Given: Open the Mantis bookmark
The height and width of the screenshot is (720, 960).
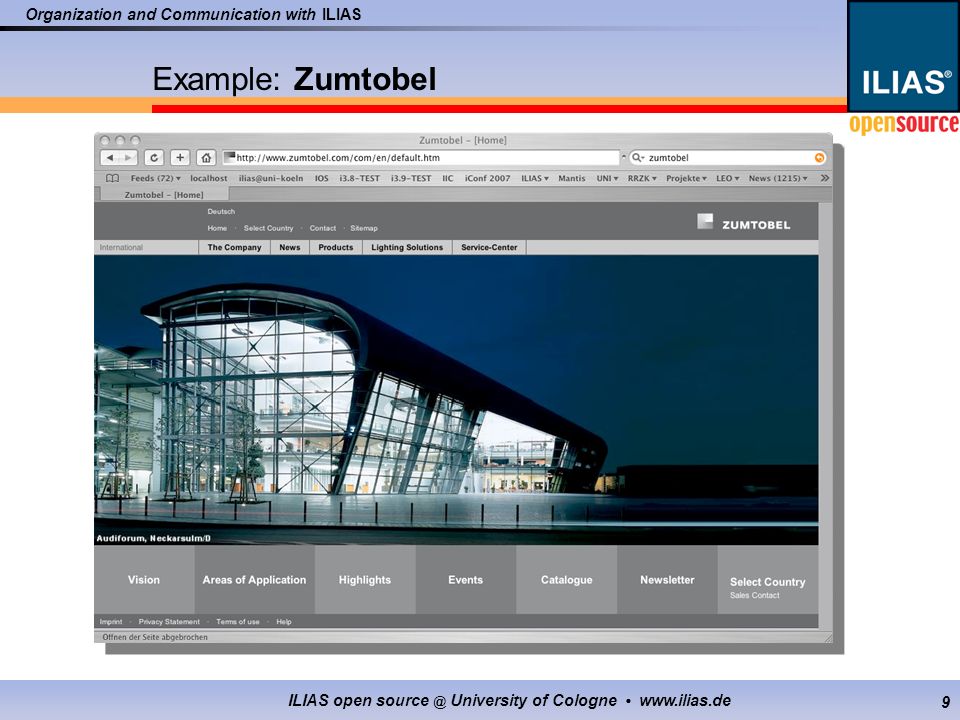Looking at the screenshot, I should [x=571, y=178].
